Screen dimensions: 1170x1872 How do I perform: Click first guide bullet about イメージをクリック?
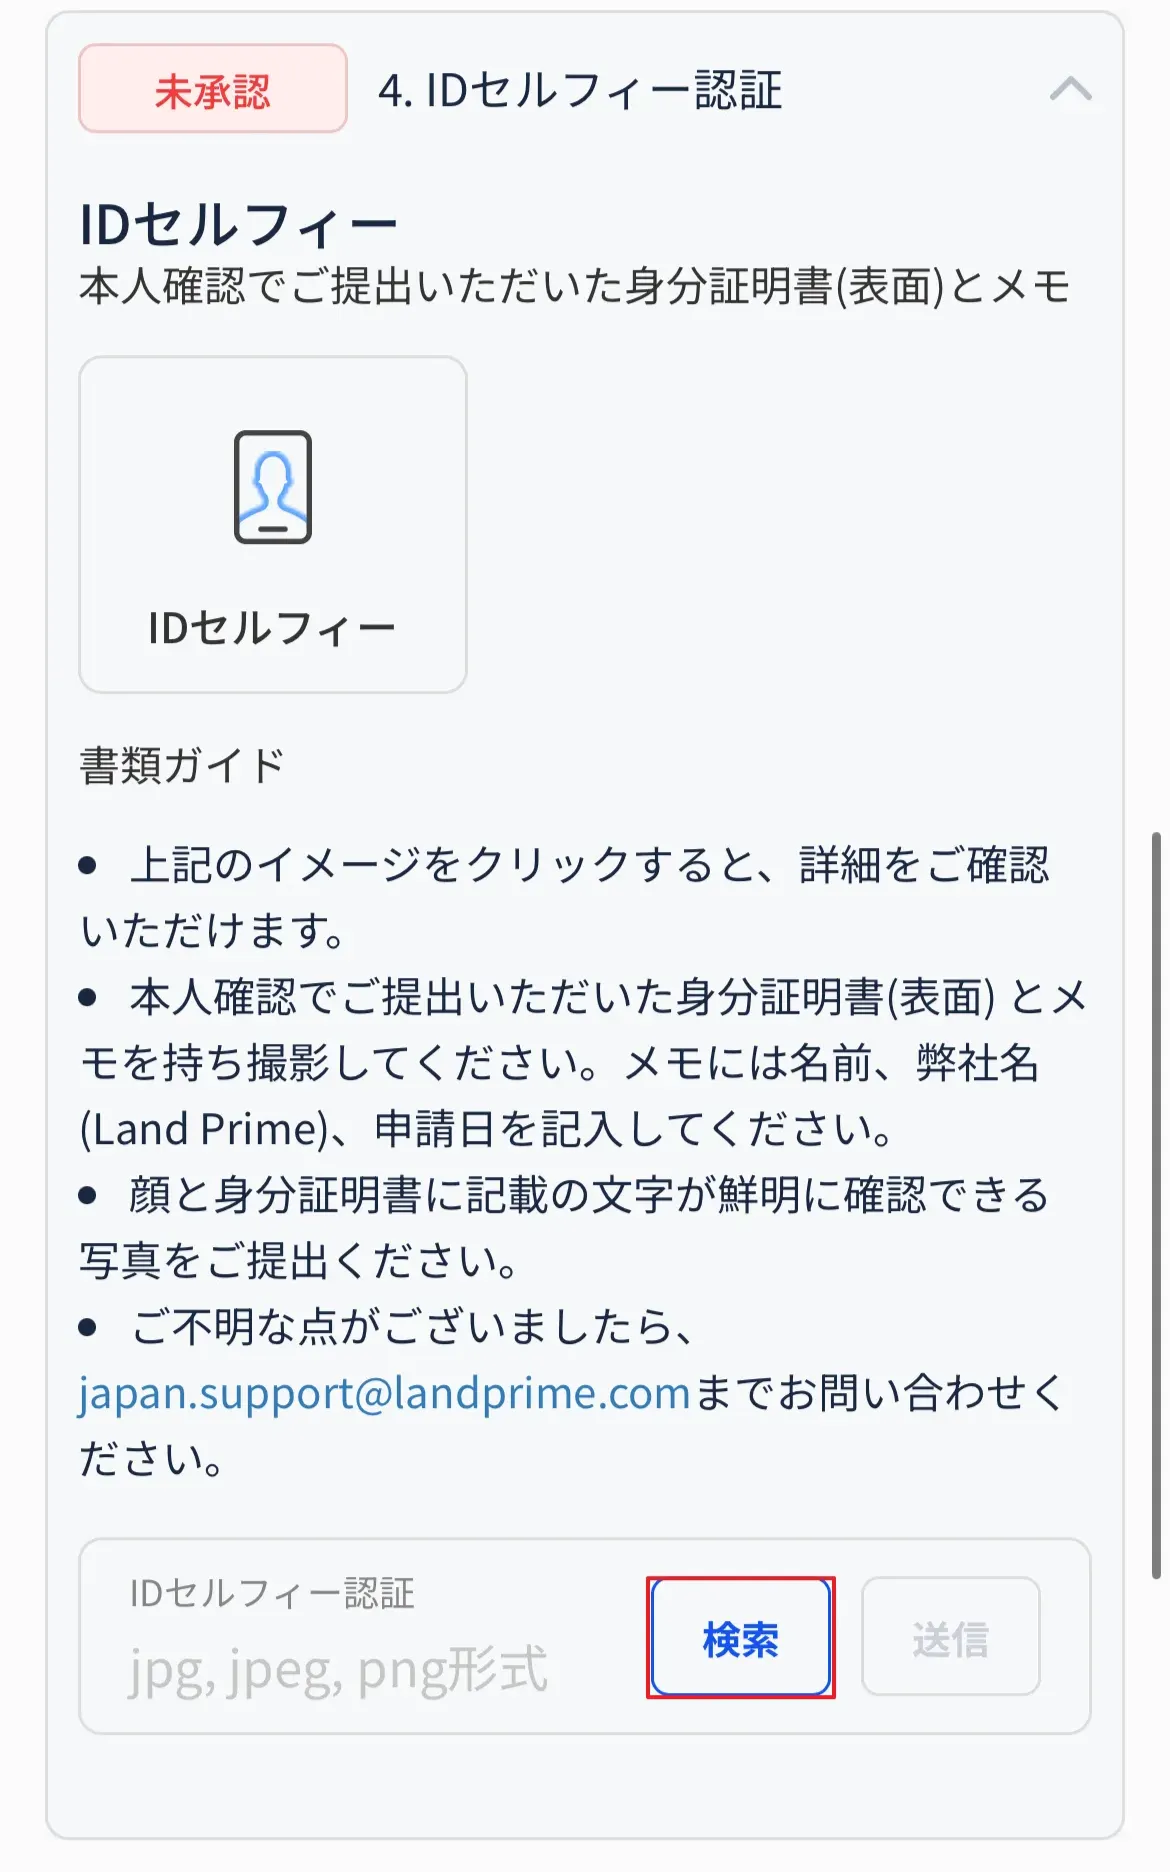pos(588,866)
